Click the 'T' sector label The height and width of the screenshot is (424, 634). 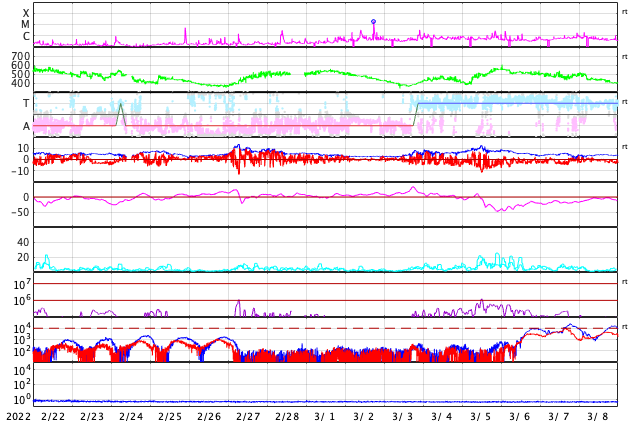click(26, 103)
